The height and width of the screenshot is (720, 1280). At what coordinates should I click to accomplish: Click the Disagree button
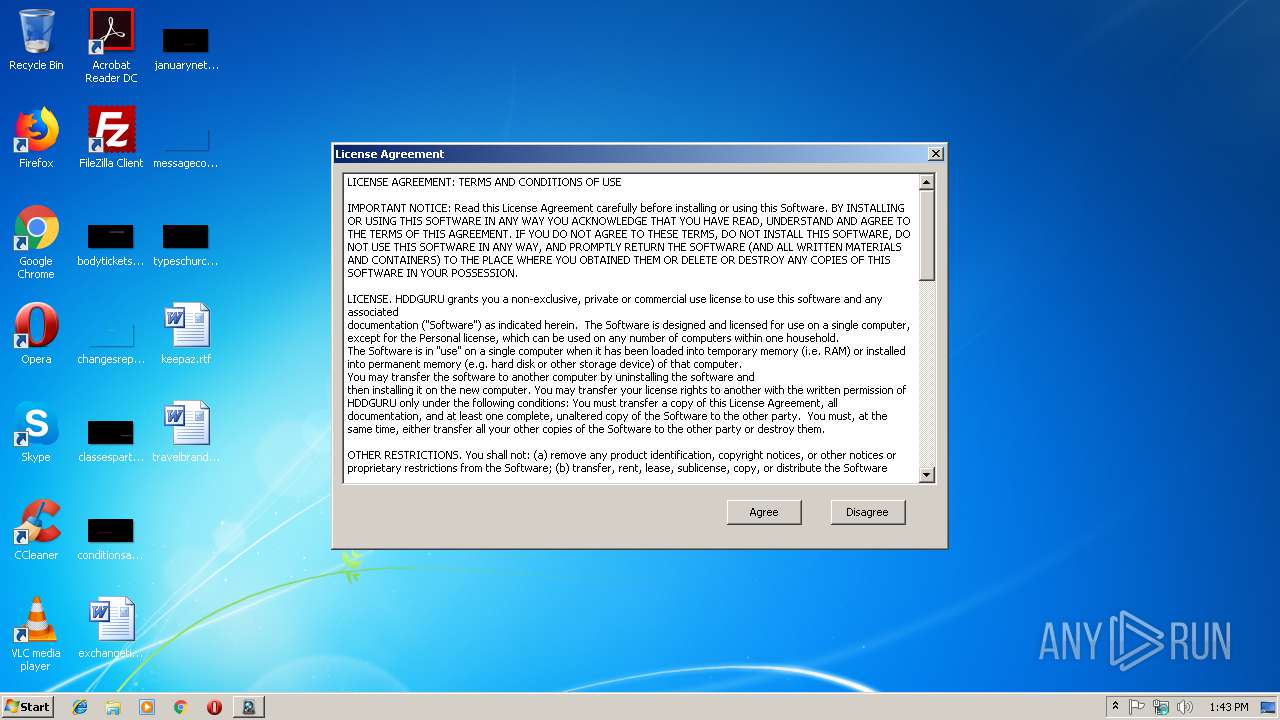867,512
